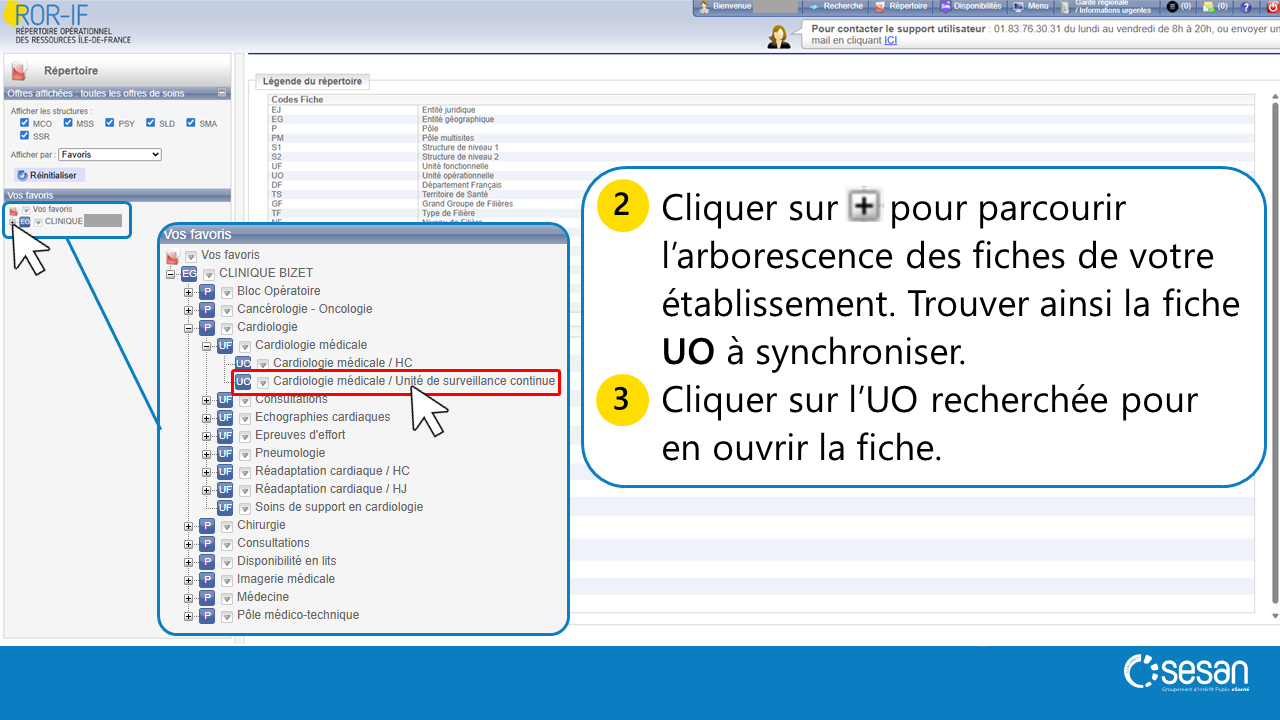The image size is (1280, 720).
Task: Open the Recherche menu in top bar
Action: coord(835,7)
